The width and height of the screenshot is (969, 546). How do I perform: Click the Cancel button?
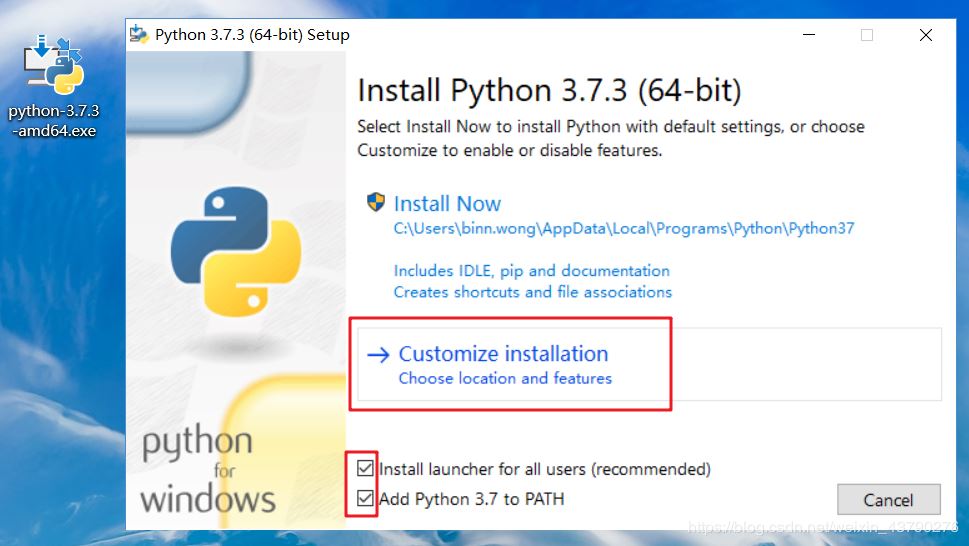coord(889,500)
